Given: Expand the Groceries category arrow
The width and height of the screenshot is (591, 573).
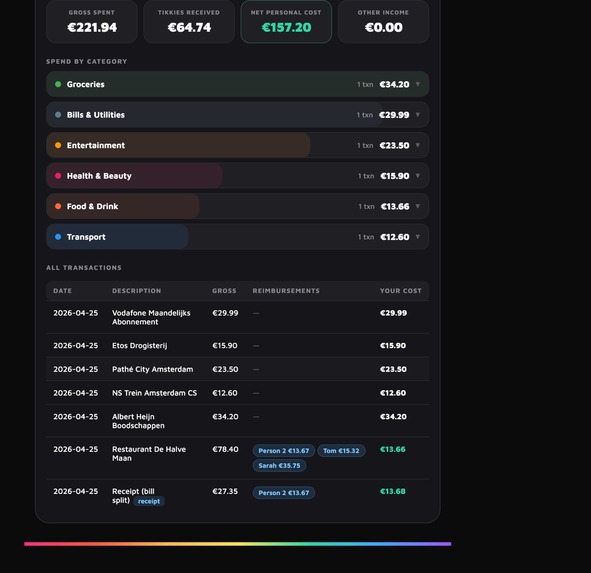Looking at the screenshot, I should 418,84.
